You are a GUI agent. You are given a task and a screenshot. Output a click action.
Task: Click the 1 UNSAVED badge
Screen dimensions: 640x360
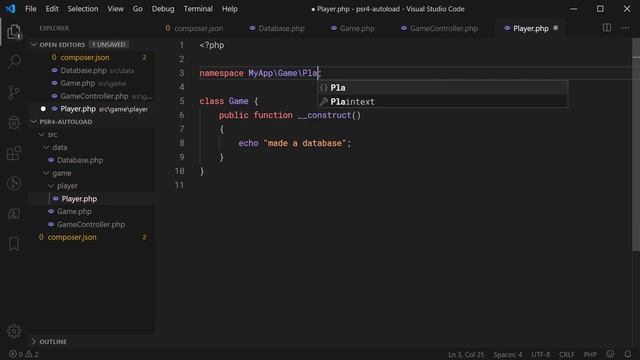point(109,44)
